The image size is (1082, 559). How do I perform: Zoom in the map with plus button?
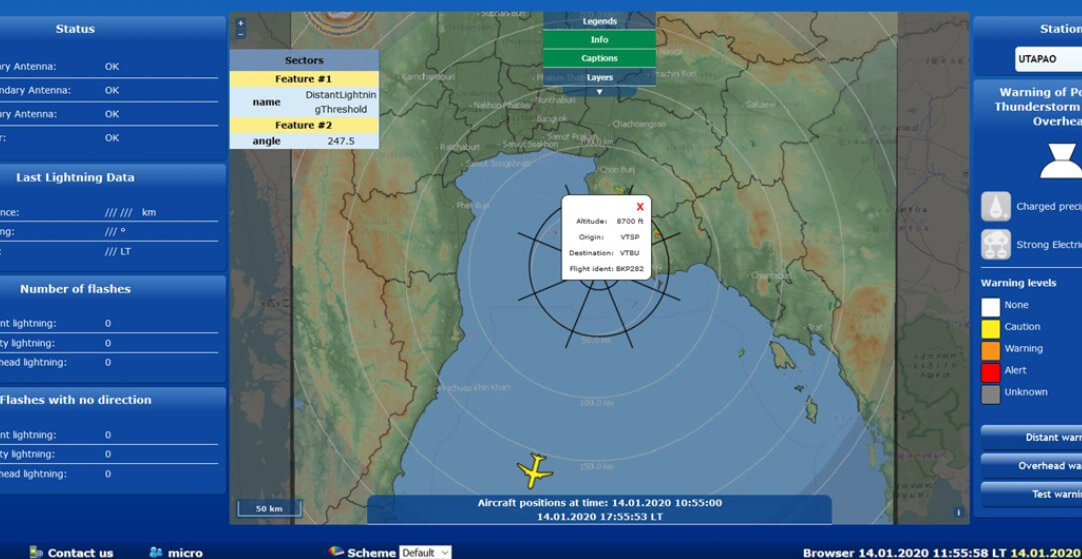(241, 22)
